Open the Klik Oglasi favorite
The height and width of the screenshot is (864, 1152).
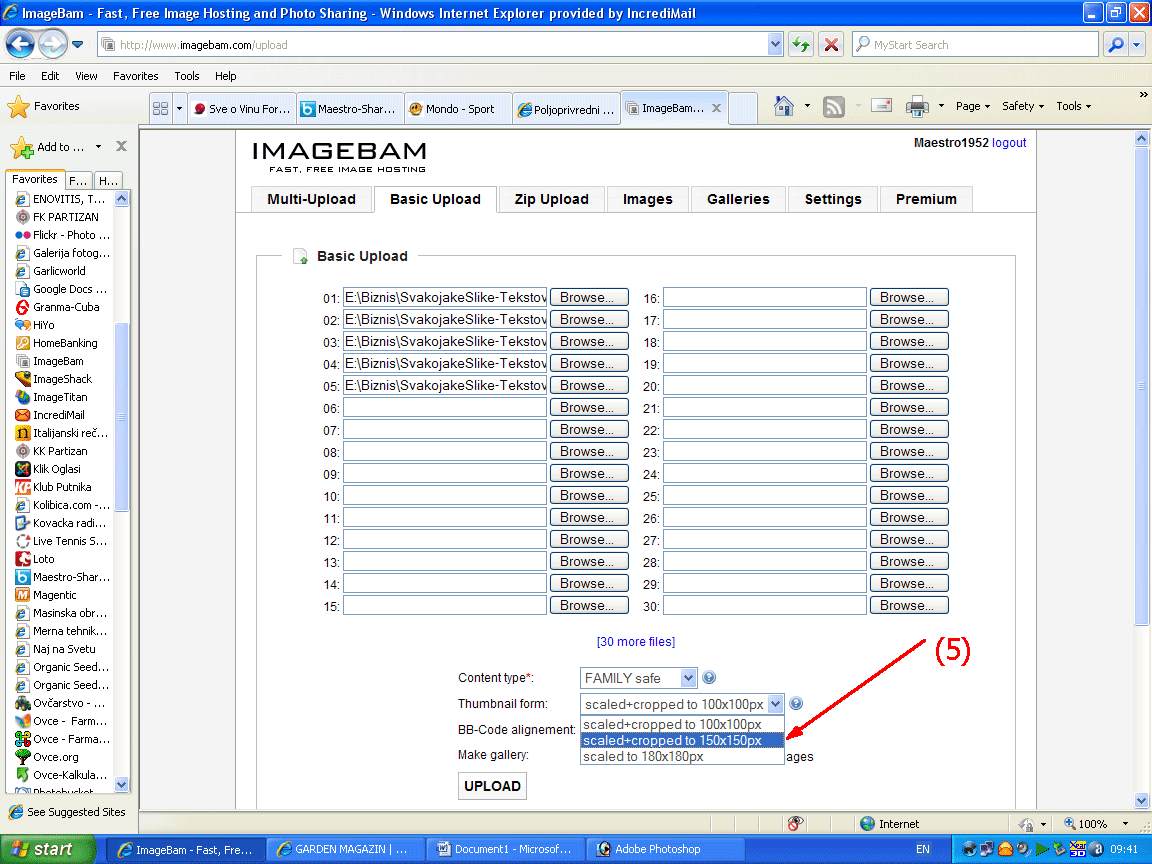coord(48,469)
